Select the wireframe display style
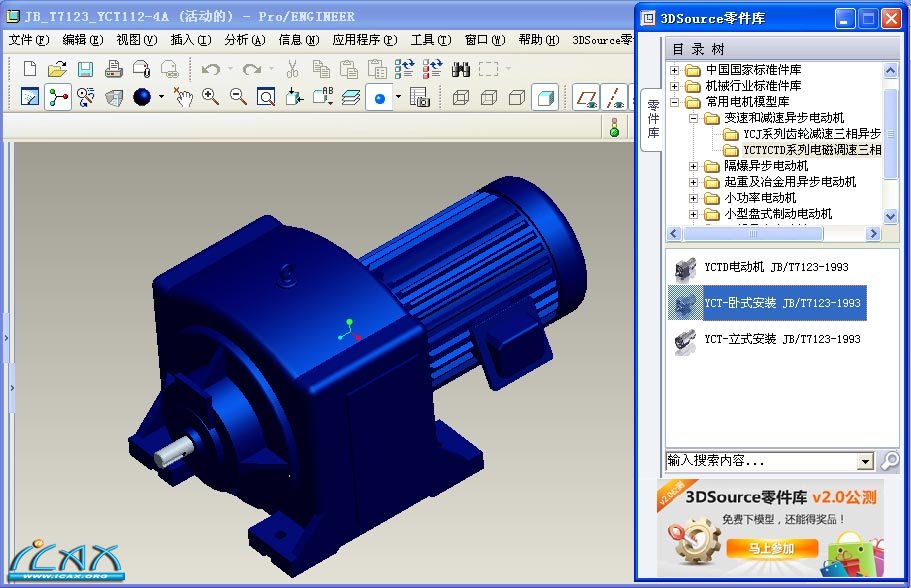Image resolution: width=911 pixels, height=588 pixels. (x=460, y=97)
